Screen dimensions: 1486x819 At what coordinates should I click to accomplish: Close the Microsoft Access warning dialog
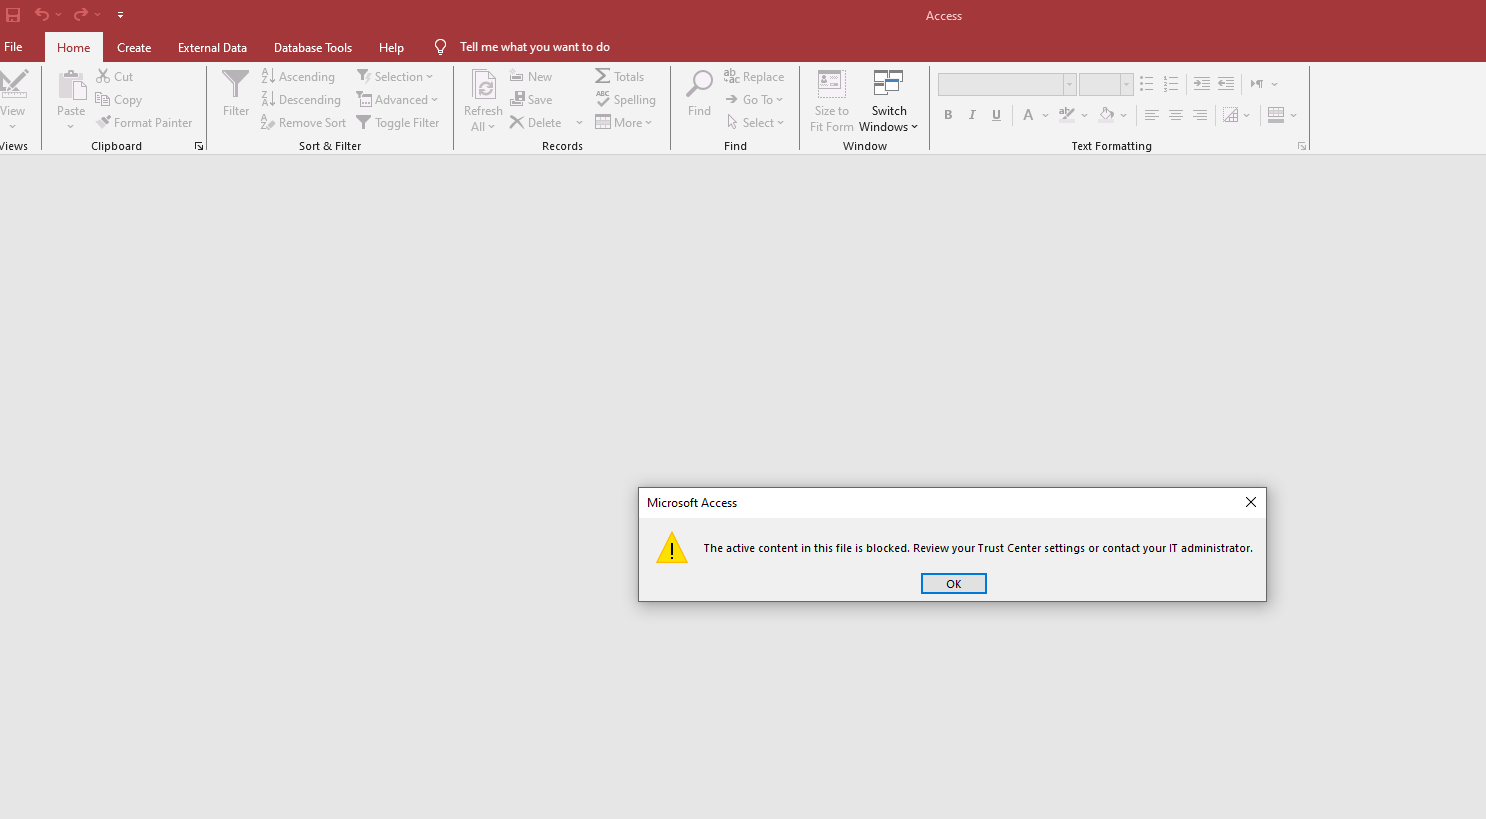point(1250,502)
